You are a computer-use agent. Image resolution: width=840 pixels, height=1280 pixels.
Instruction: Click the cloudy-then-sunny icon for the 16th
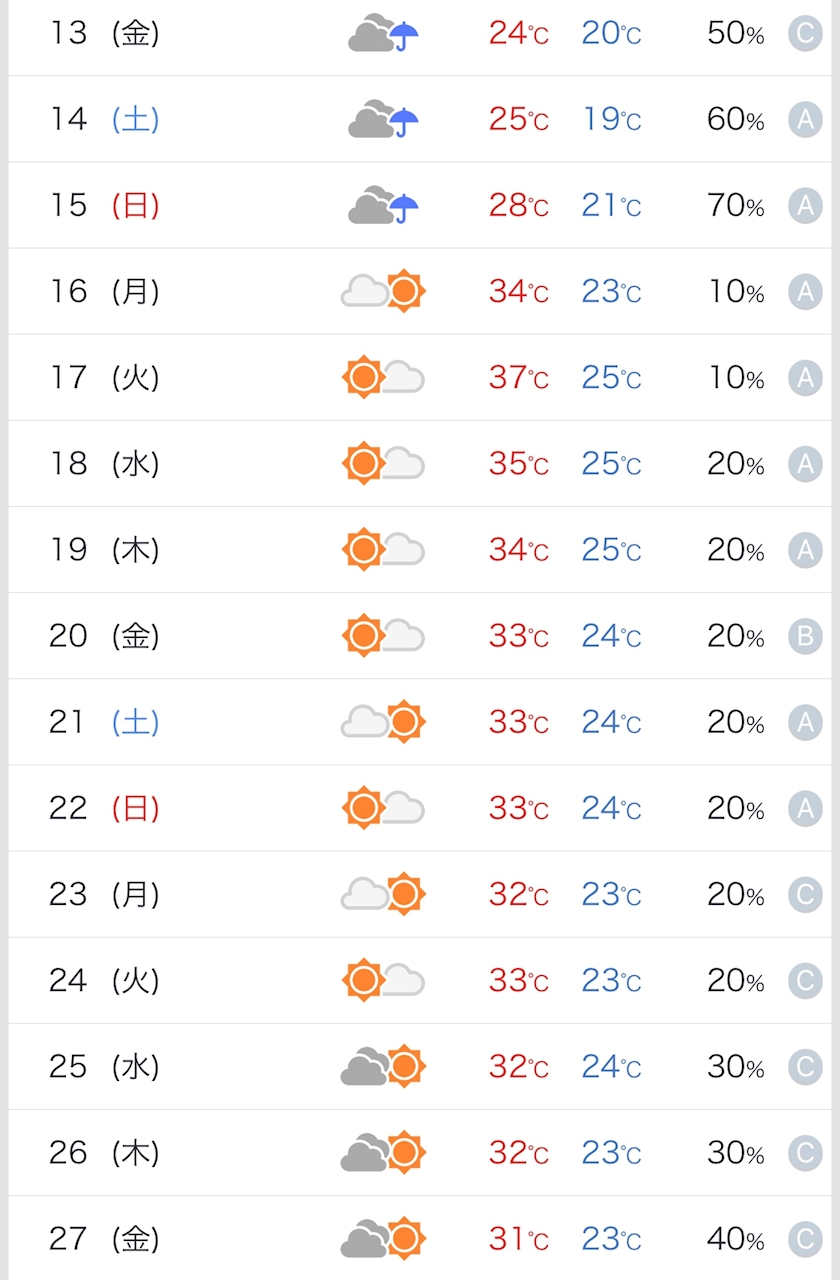[x=383, y=291]
